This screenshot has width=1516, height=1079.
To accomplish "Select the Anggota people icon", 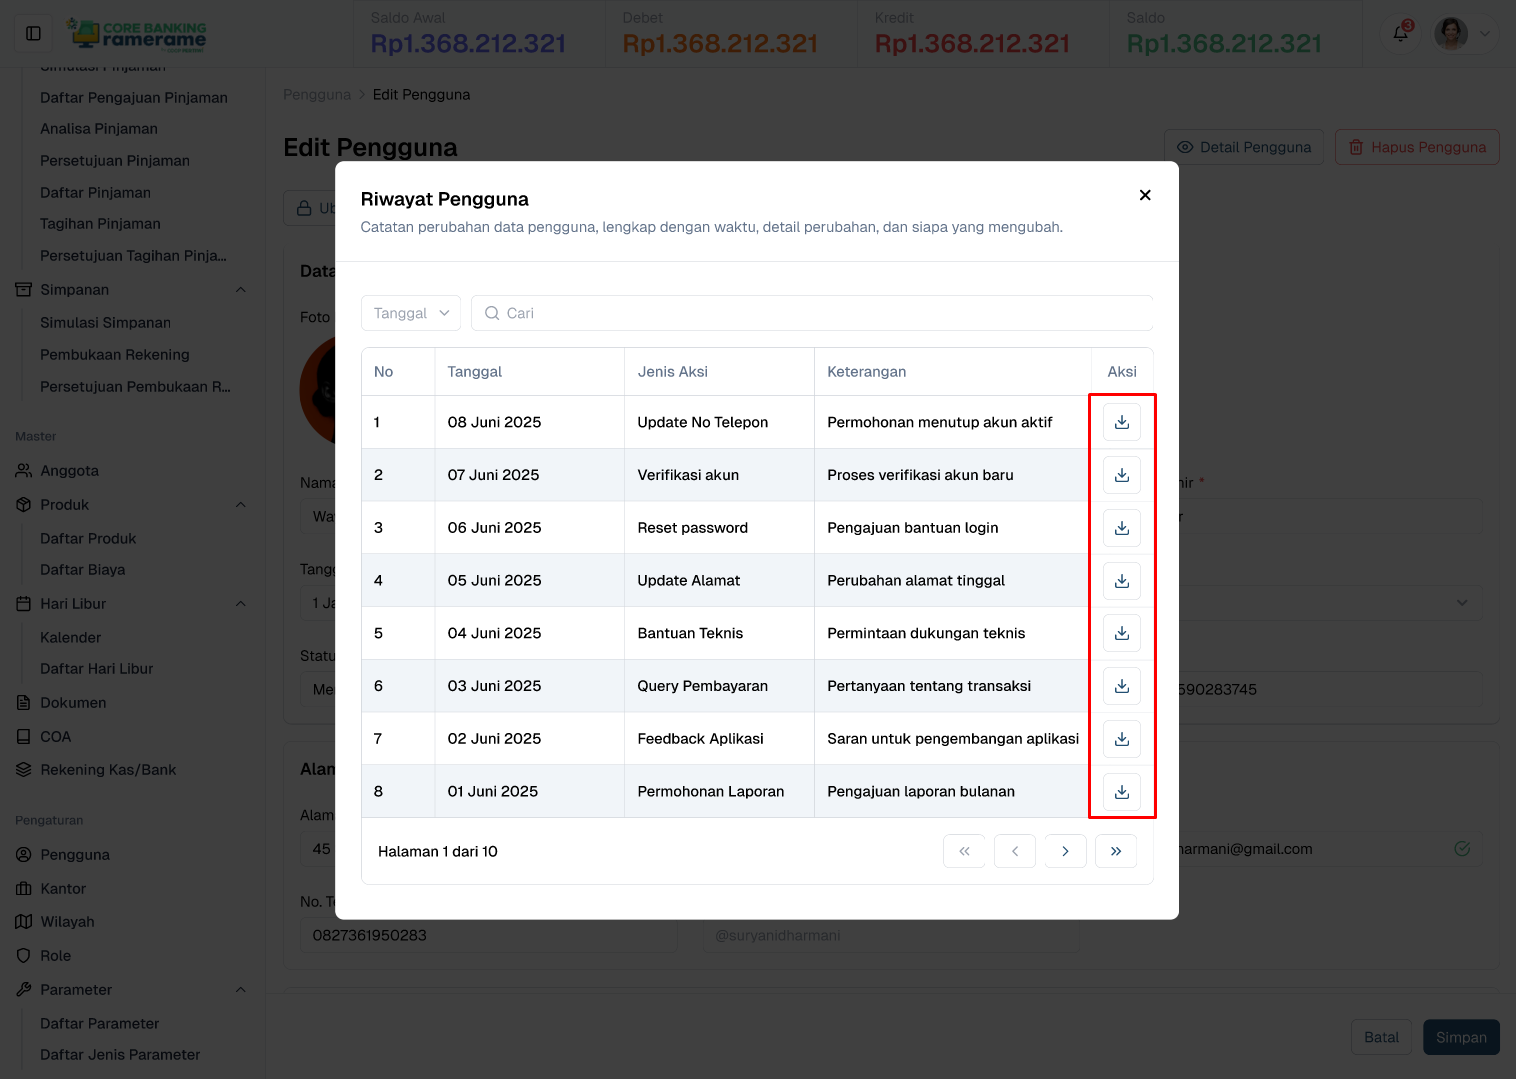I will click(x=23, y=470).
